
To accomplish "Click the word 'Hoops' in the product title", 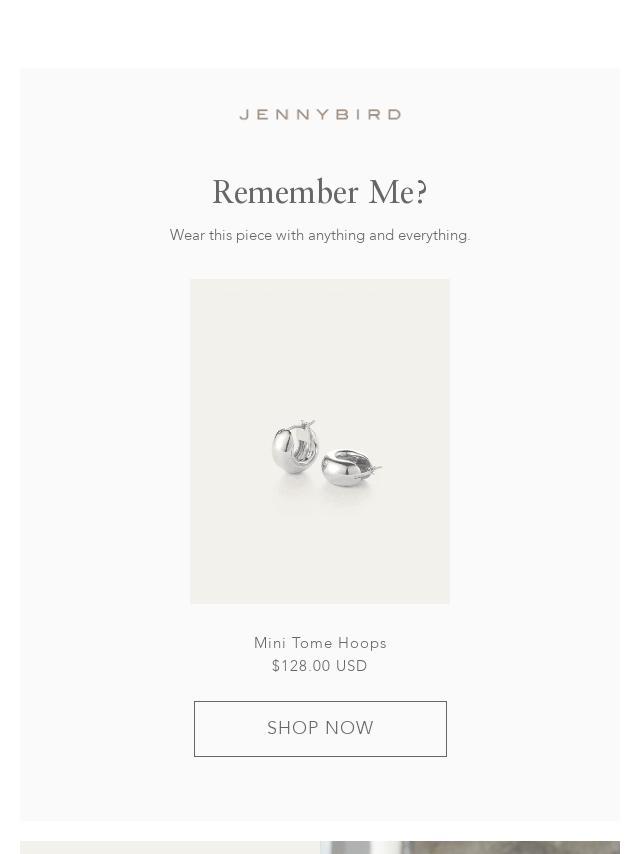I will click(x=362, y=643).
